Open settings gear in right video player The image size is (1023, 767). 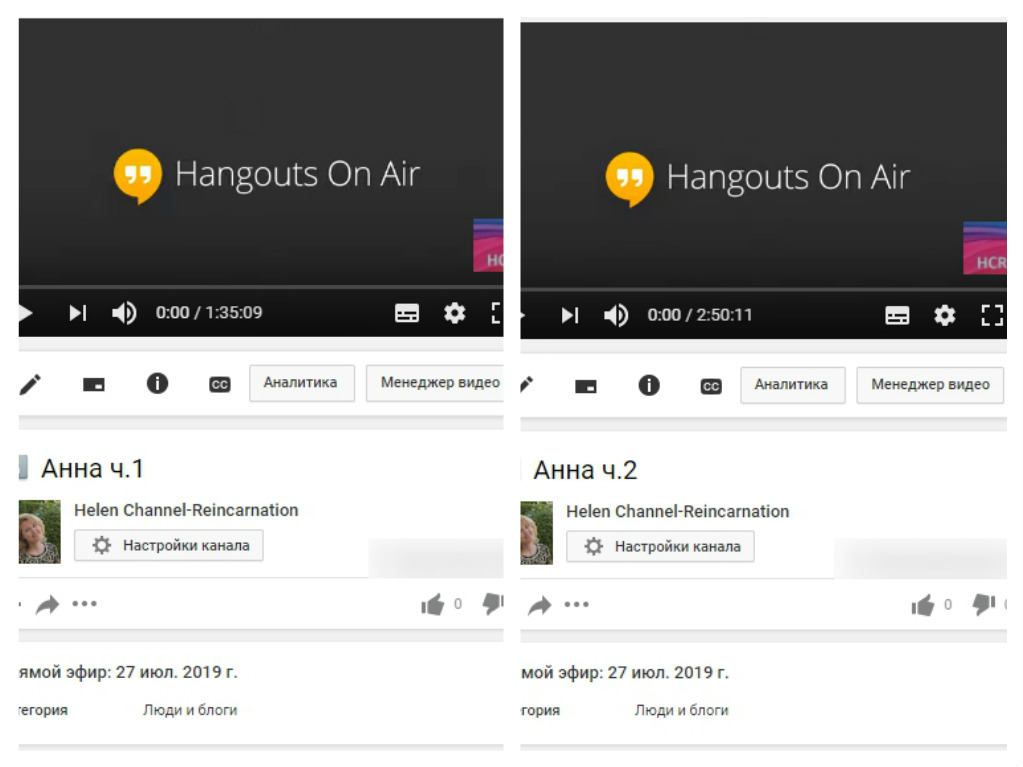945,315
